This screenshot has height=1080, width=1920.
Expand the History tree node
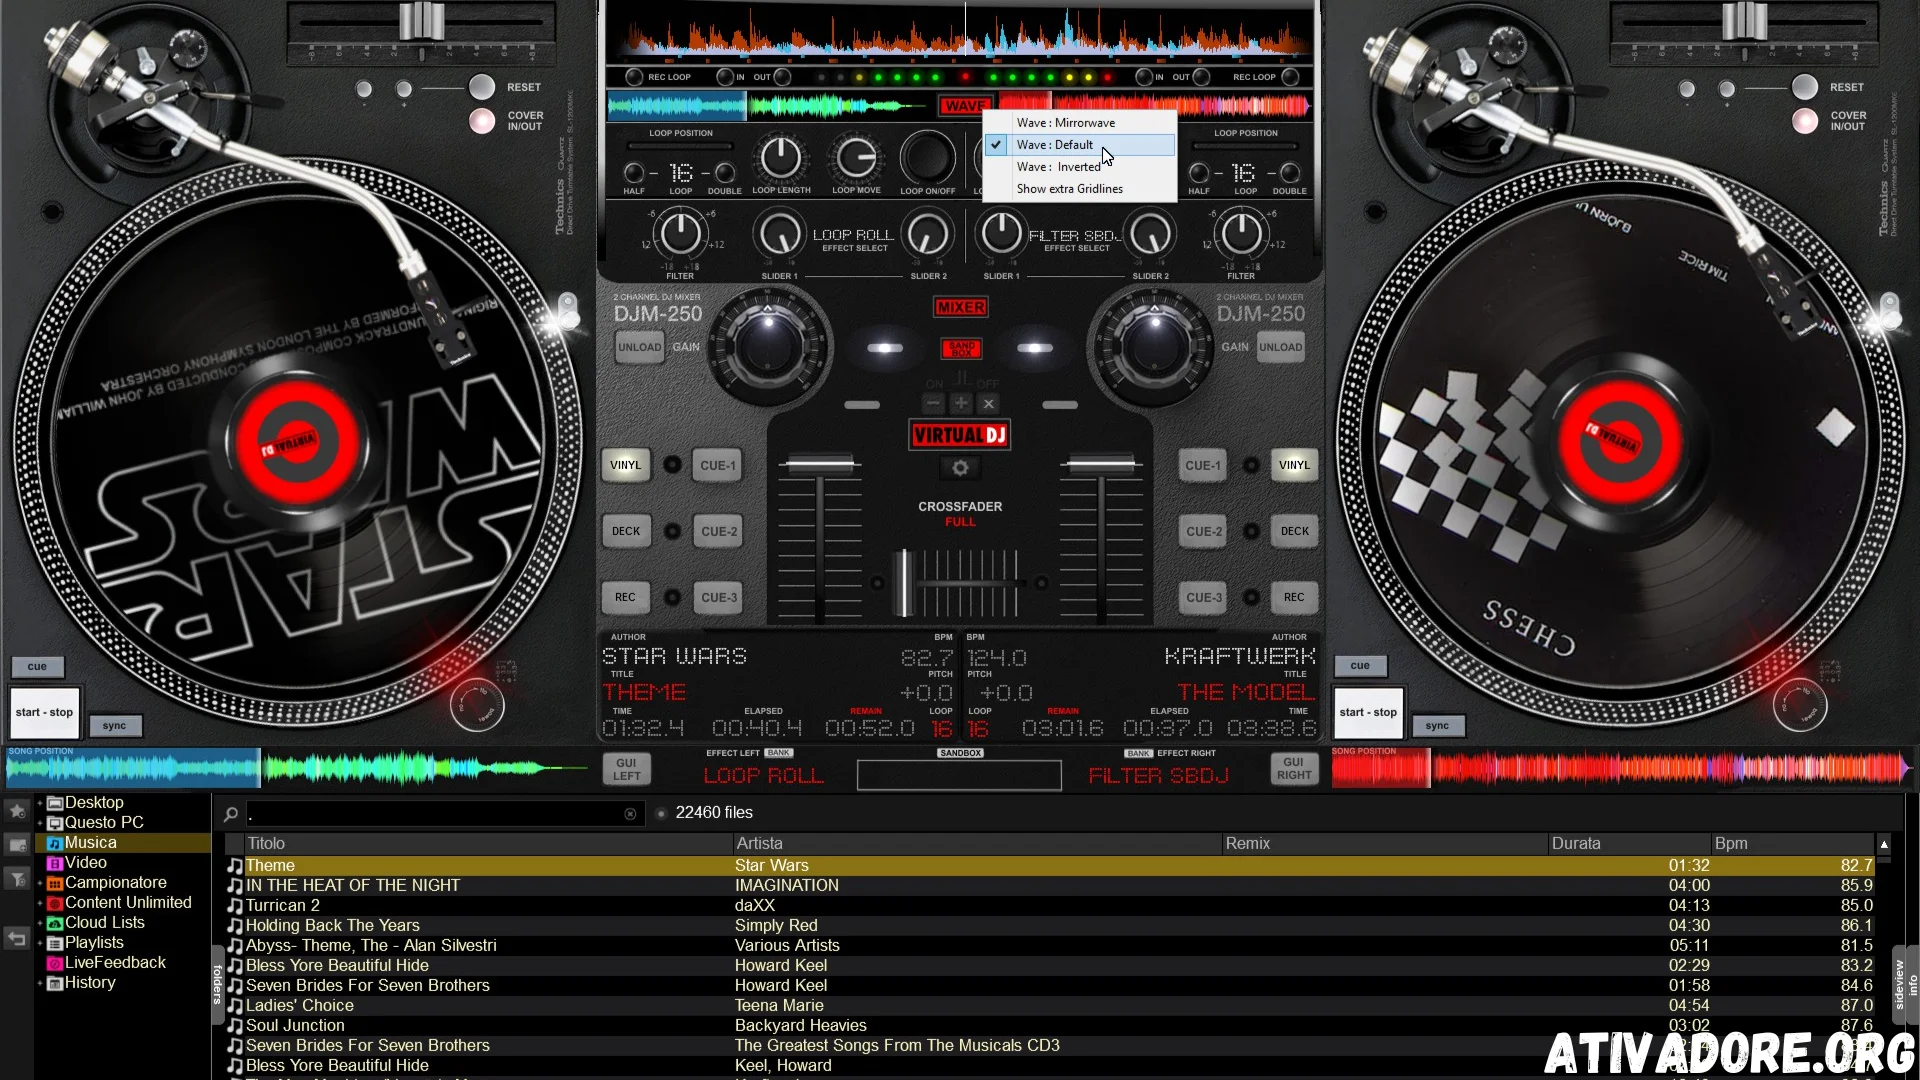40,983
